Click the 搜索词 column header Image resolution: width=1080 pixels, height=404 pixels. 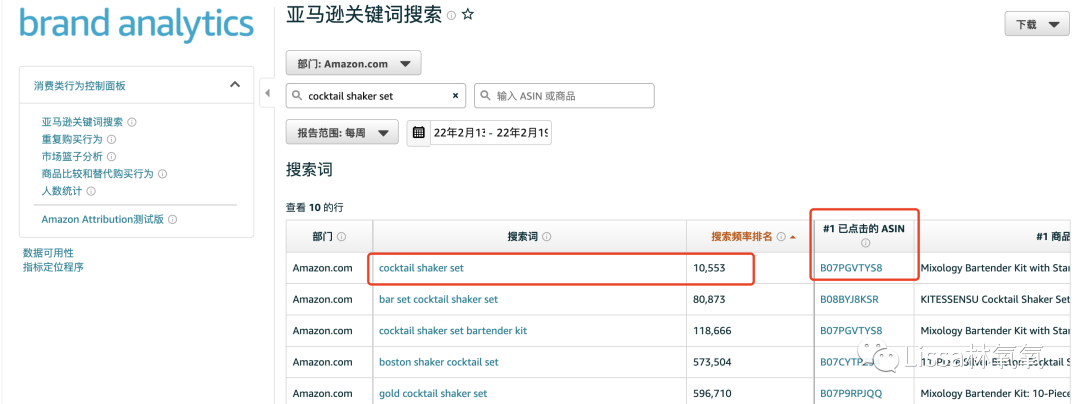click(x=529, y=236)
